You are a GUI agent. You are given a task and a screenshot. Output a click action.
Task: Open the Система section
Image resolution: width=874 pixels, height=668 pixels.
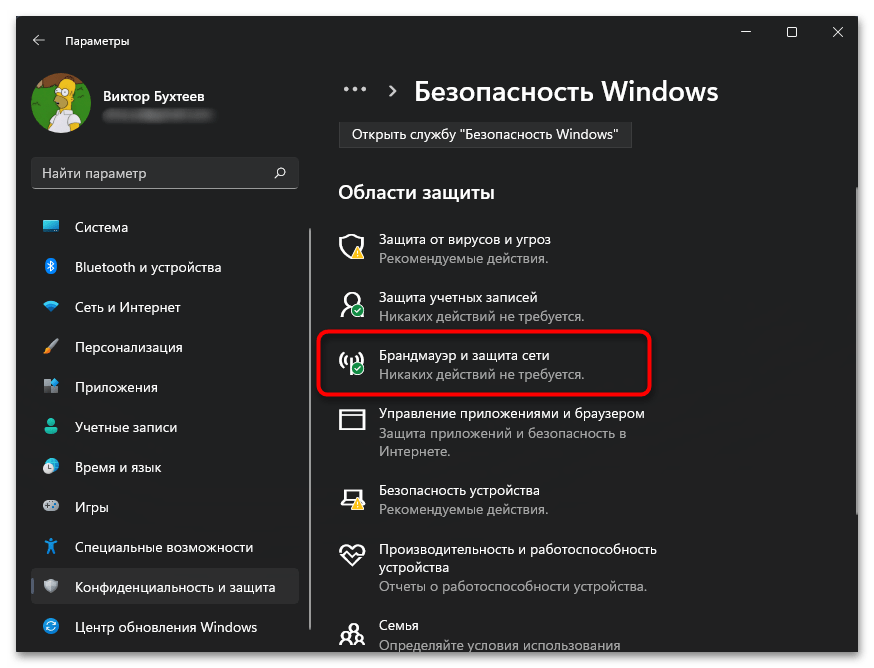(165, 227)
